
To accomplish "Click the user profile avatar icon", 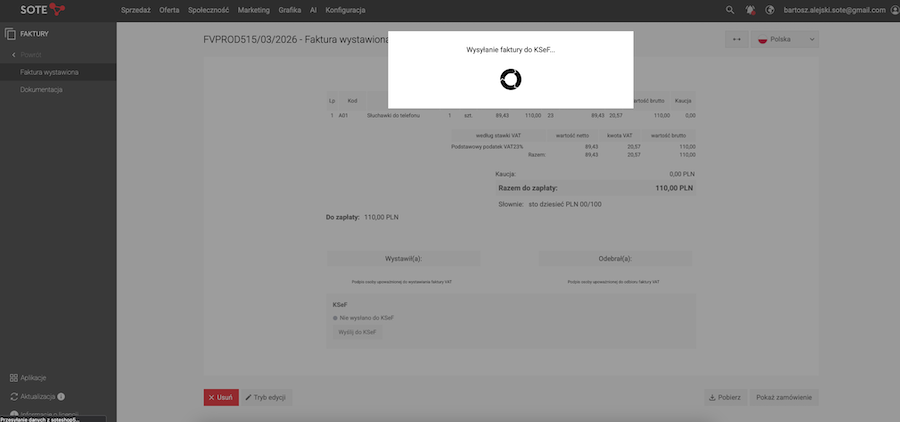I will 893,10.
